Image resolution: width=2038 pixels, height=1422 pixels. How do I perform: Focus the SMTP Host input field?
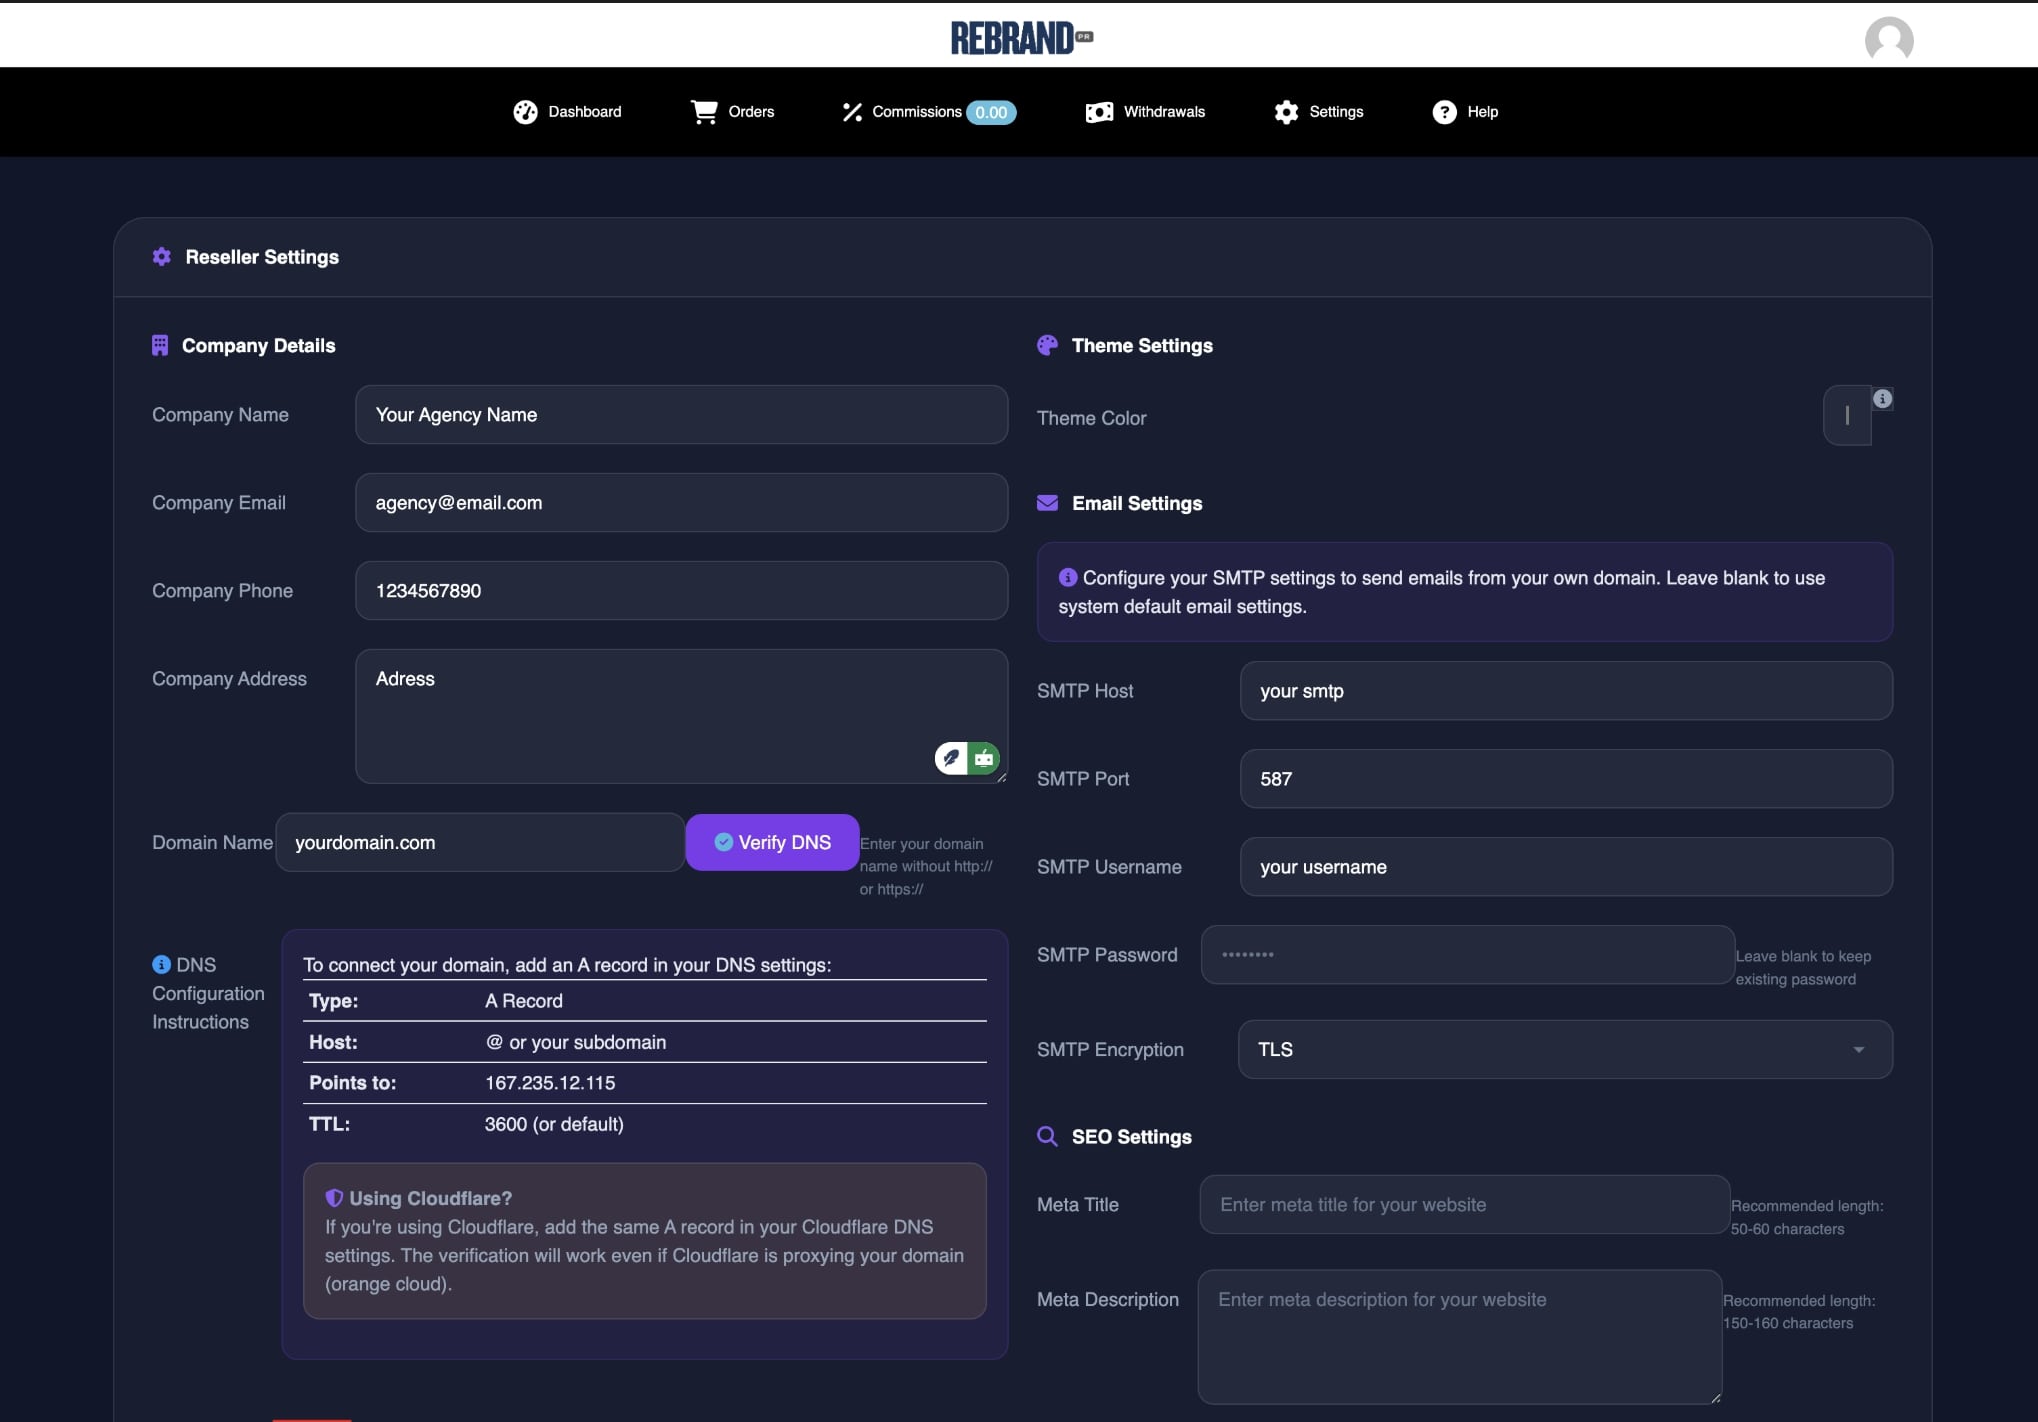click(1565, 691)
